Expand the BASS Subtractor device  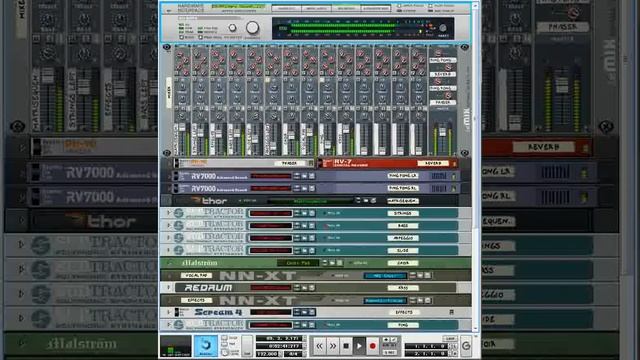(x=169, y=225)
